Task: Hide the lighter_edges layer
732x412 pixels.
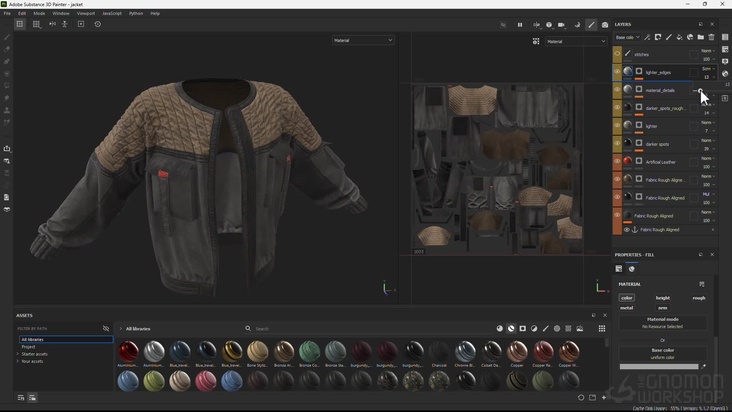Action: tap(617, 72)
